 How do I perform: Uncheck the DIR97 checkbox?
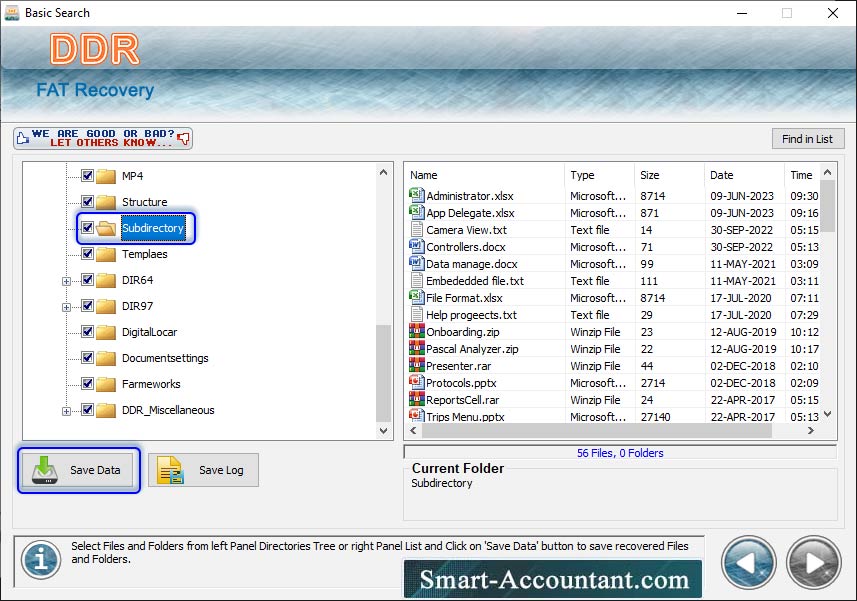(x=87, y=305)
